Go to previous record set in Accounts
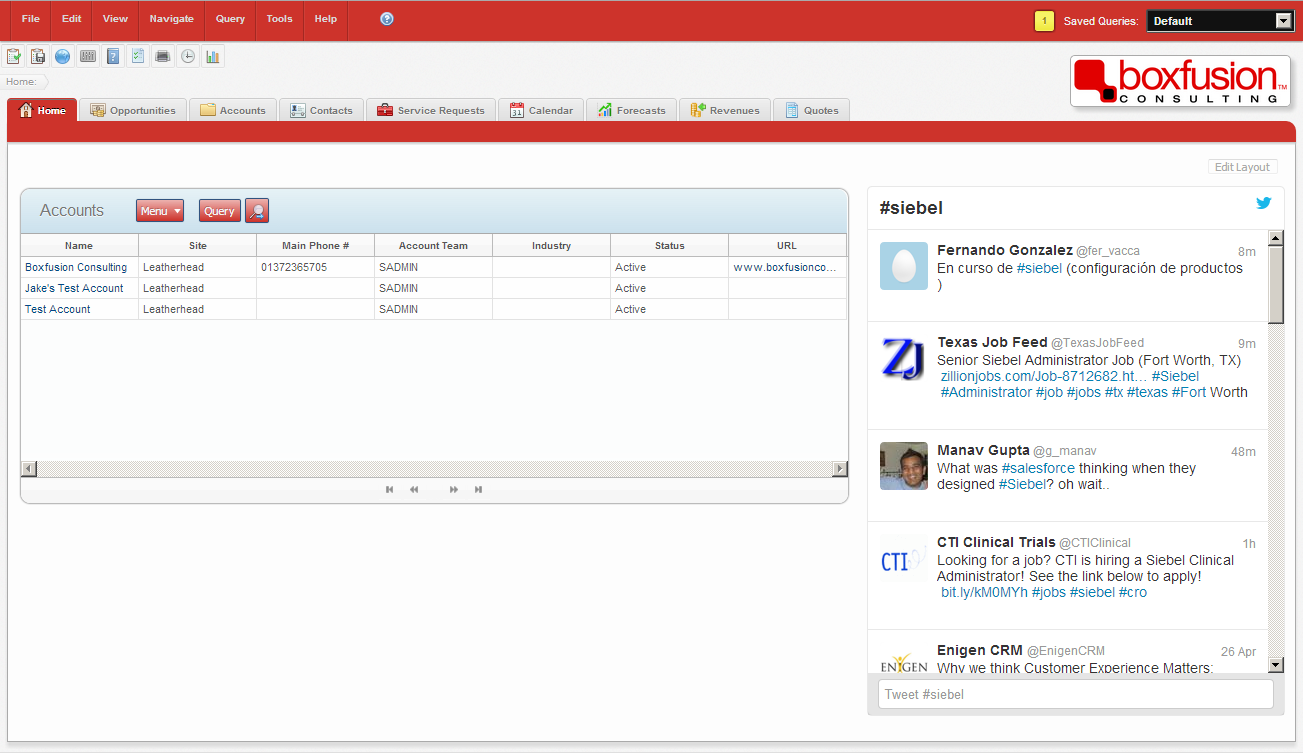The width and height of the screenshot is (1303, 753). 414,490
